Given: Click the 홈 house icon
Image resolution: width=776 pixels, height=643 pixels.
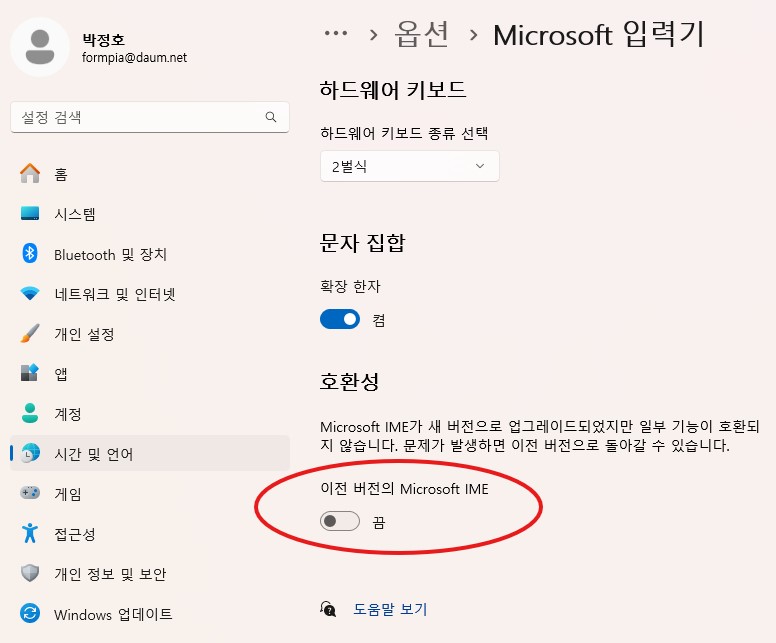Looking at the screenshot, I should coord(30,174).
